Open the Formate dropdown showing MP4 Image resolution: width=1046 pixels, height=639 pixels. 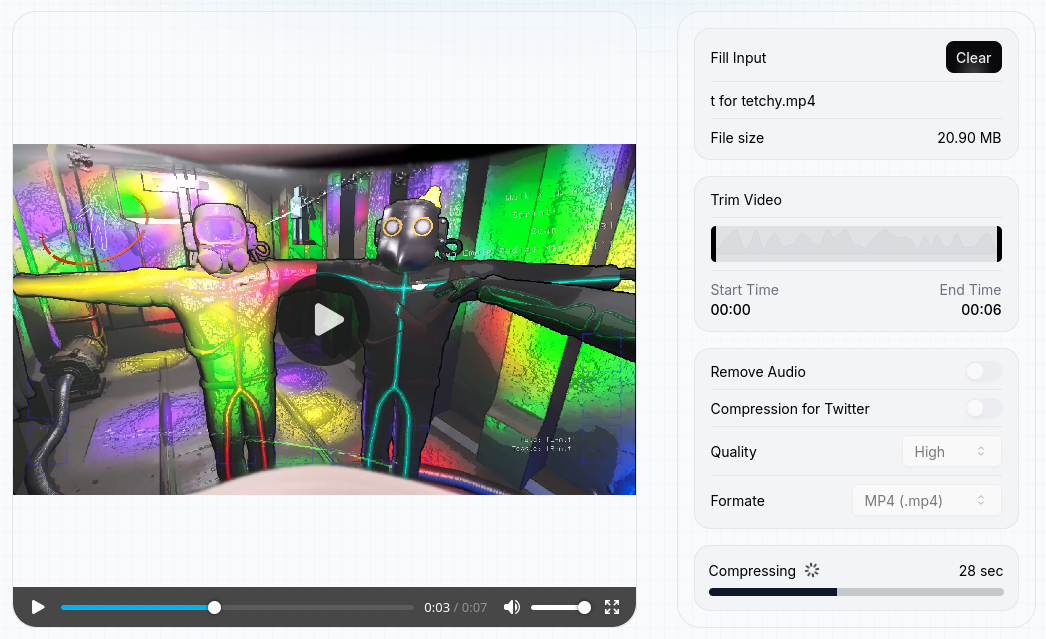click(x=926, y=500)
